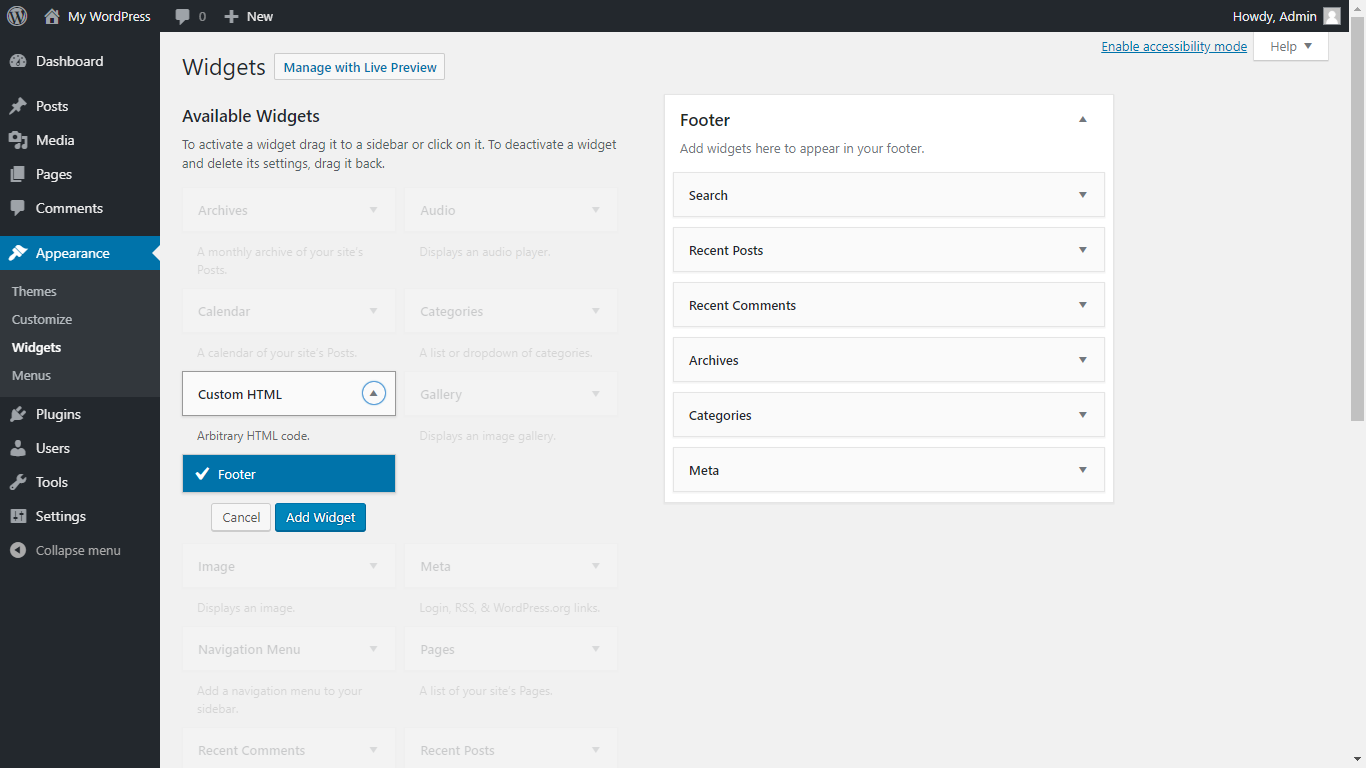Click the Pages widget in available list
This screenshot has width=1366, height=768.
tap(511, 649)
